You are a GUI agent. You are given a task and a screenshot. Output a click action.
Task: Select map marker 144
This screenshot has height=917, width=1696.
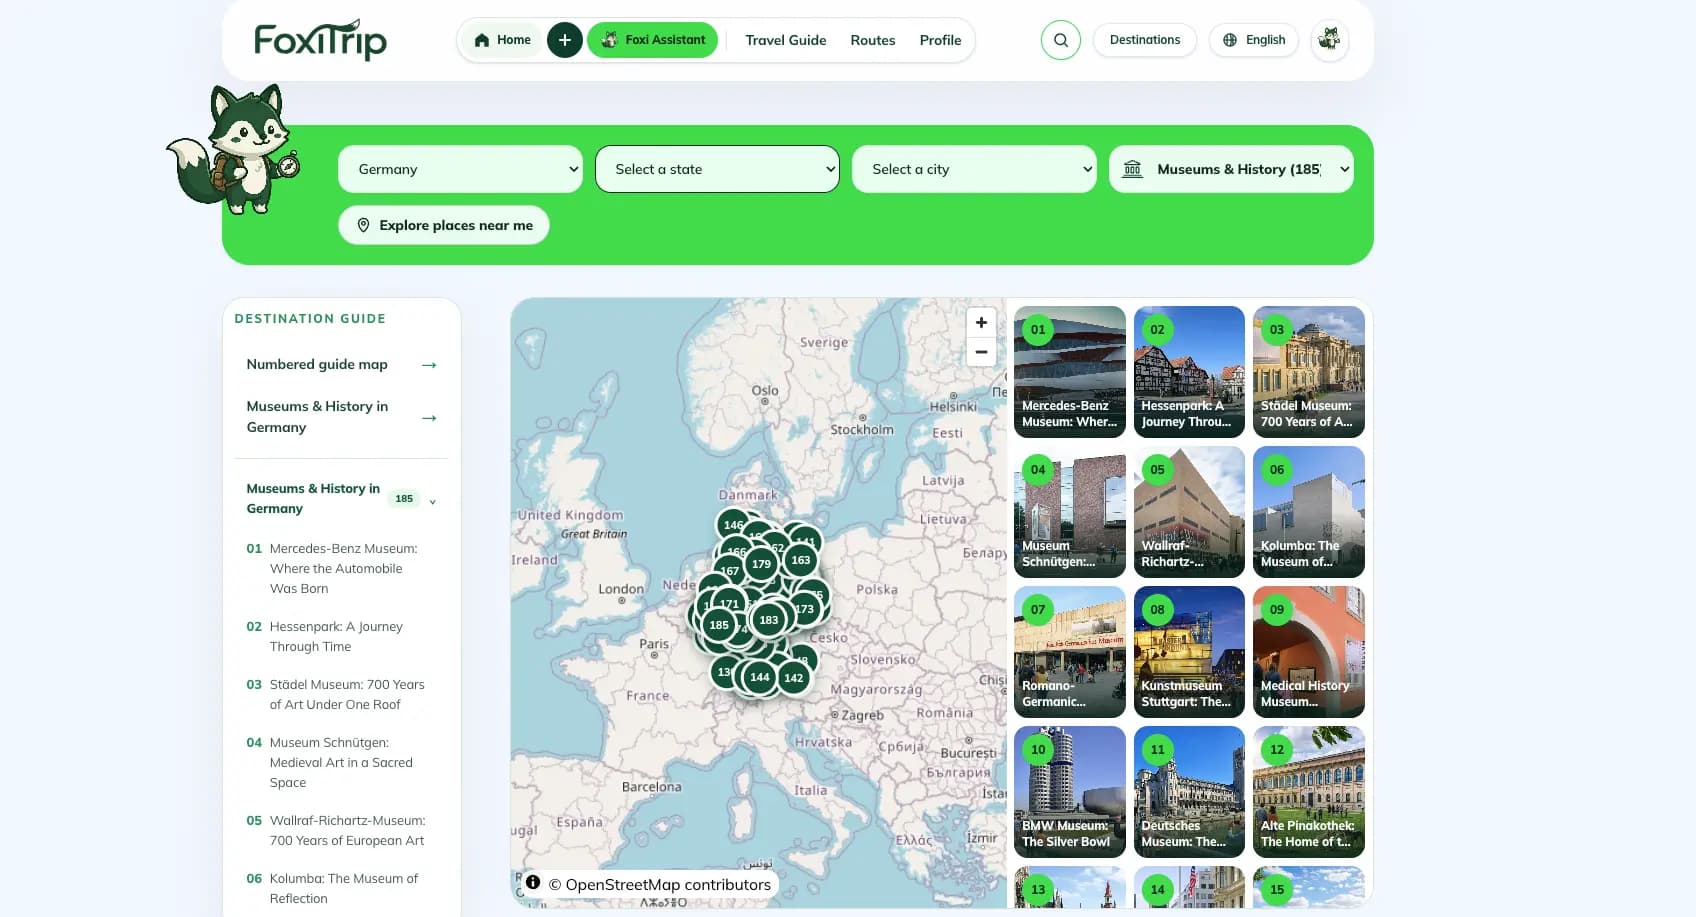click(760, 677)
